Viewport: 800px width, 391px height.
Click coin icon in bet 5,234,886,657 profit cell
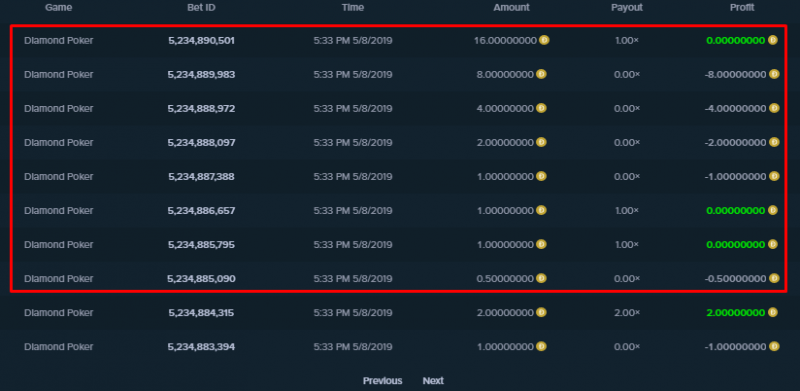coord(773,210)
